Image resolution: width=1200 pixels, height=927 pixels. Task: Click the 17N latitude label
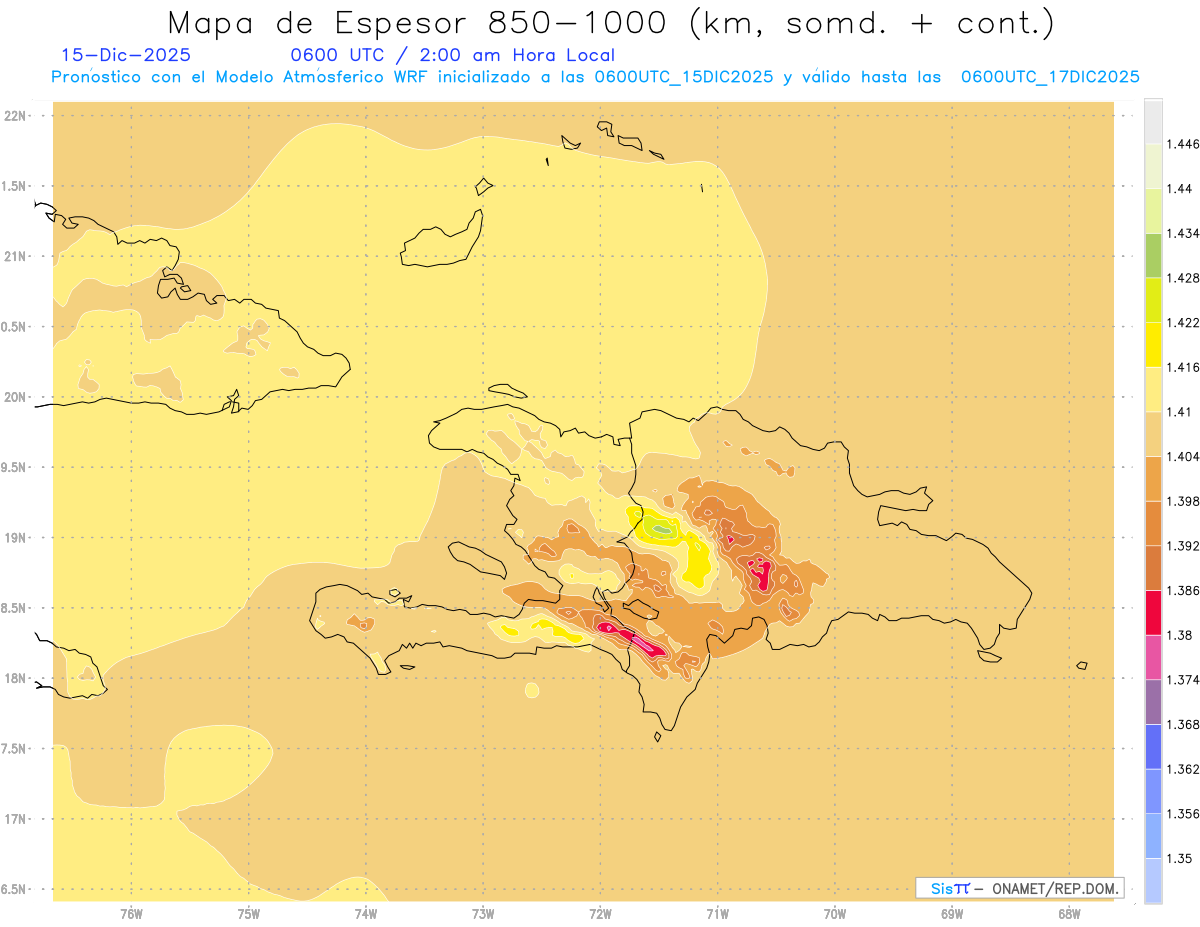[16, 819]
